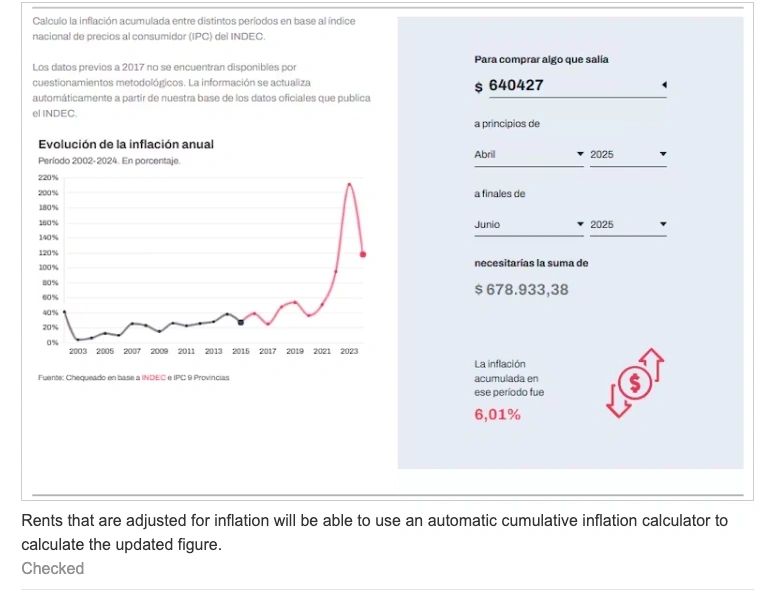Screen dimensions: 779x594
Task: Click the red 2024 endpoint dot on chart
Action: tap(363, 254)
